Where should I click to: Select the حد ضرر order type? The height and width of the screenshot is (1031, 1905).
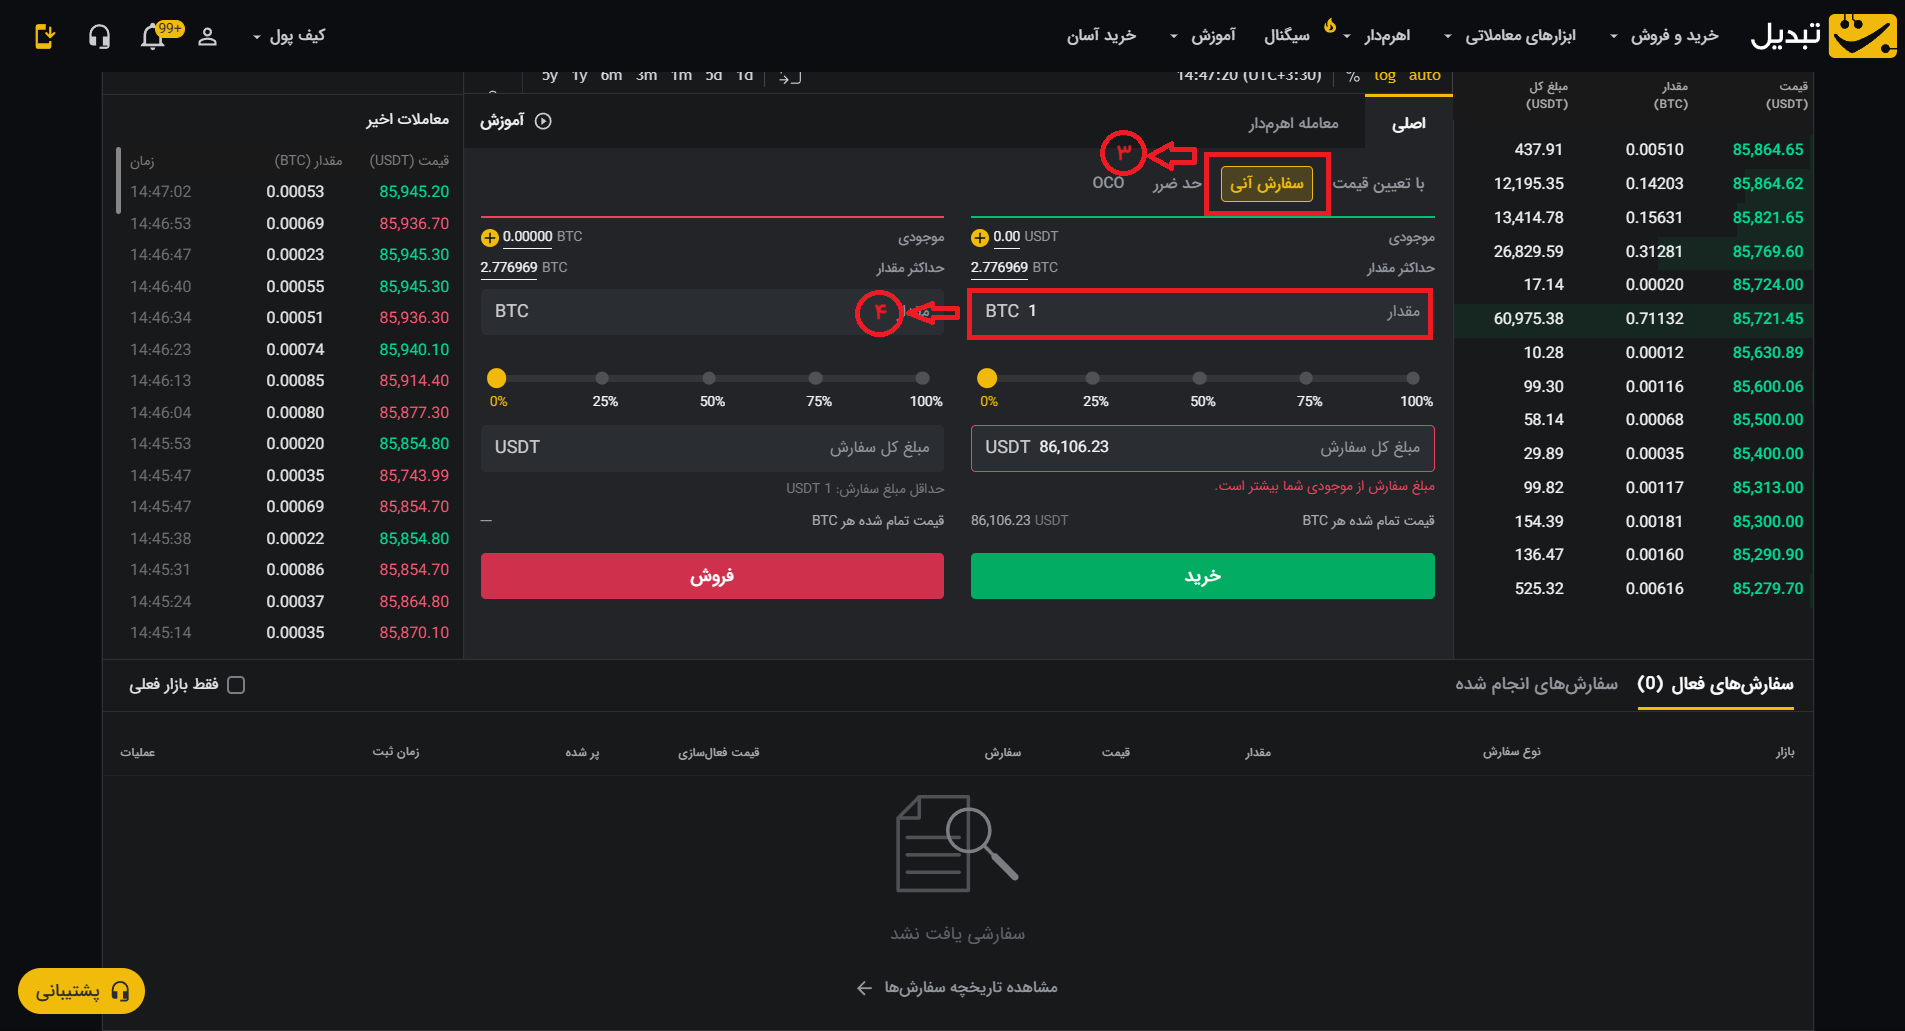[x=1176, y=184]
